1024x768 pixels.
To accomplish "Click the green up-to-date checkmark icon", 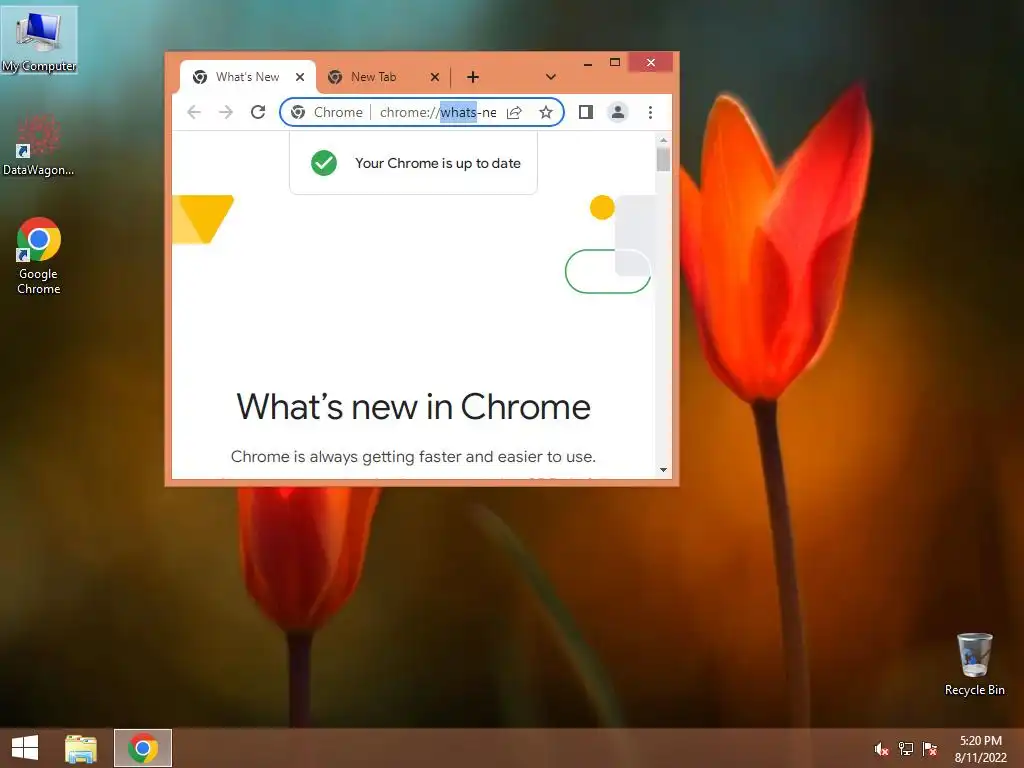I will pos(324,163).
